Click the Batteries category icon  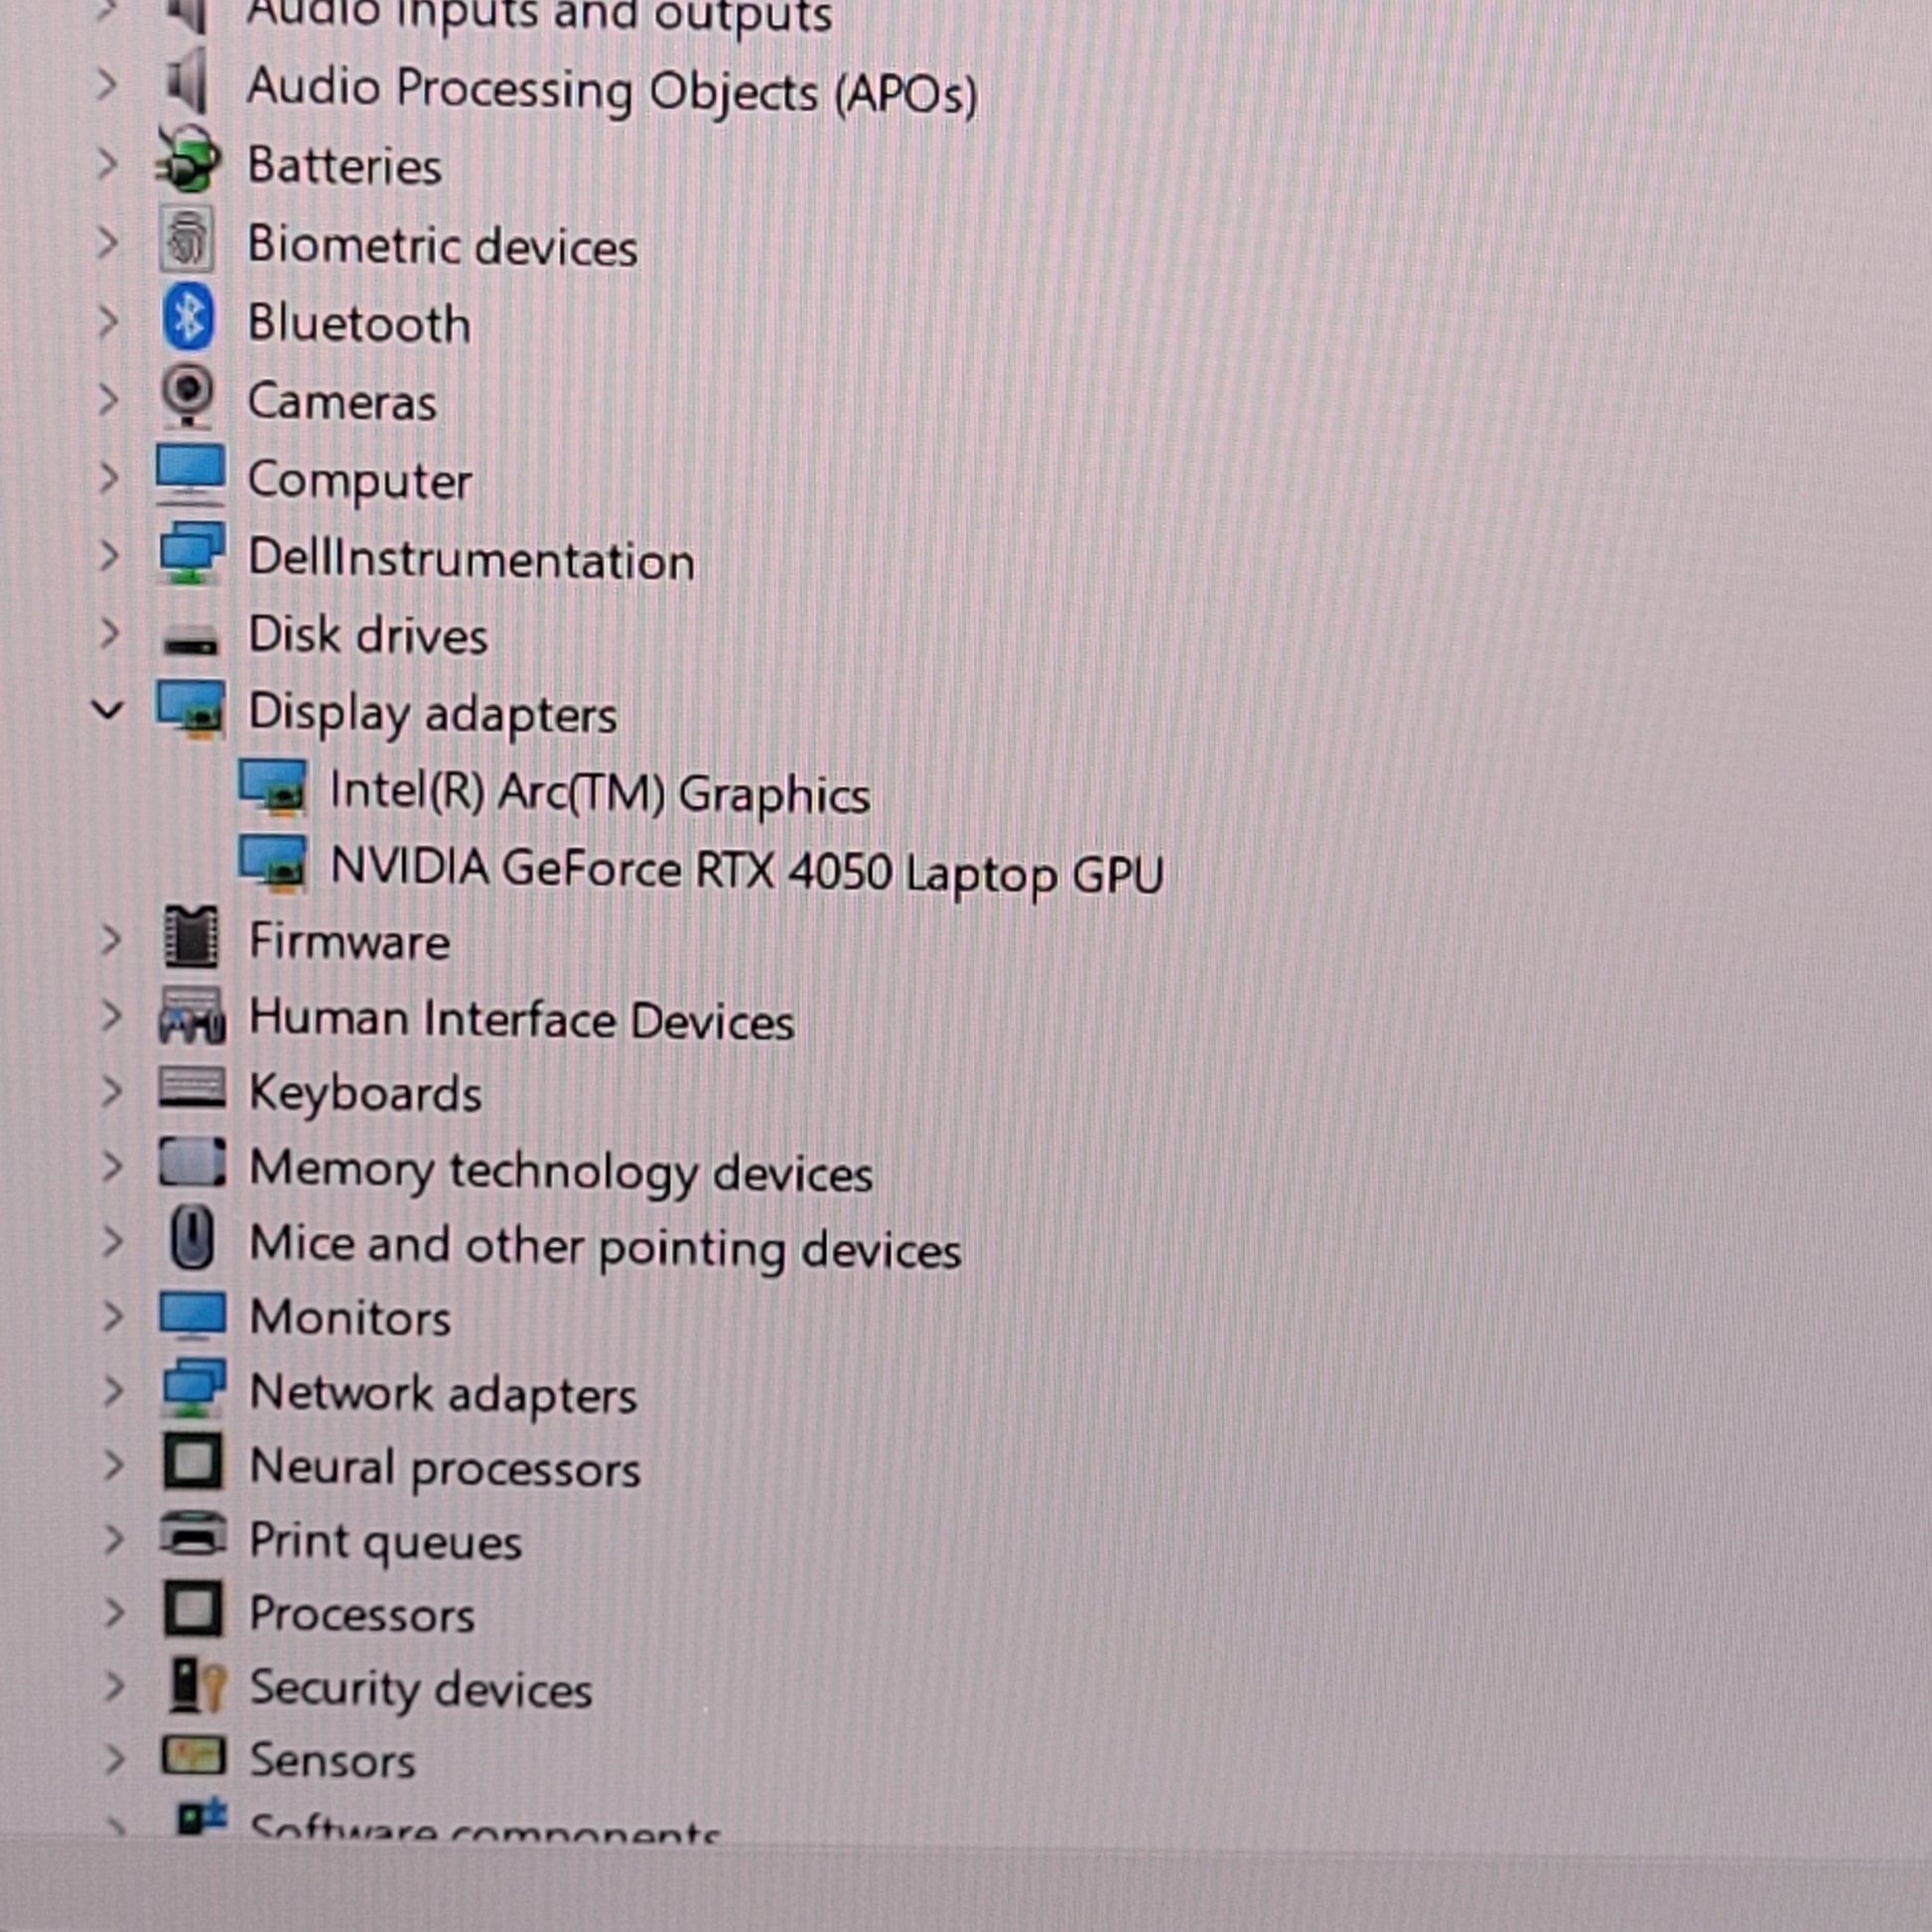coord(188,160)
